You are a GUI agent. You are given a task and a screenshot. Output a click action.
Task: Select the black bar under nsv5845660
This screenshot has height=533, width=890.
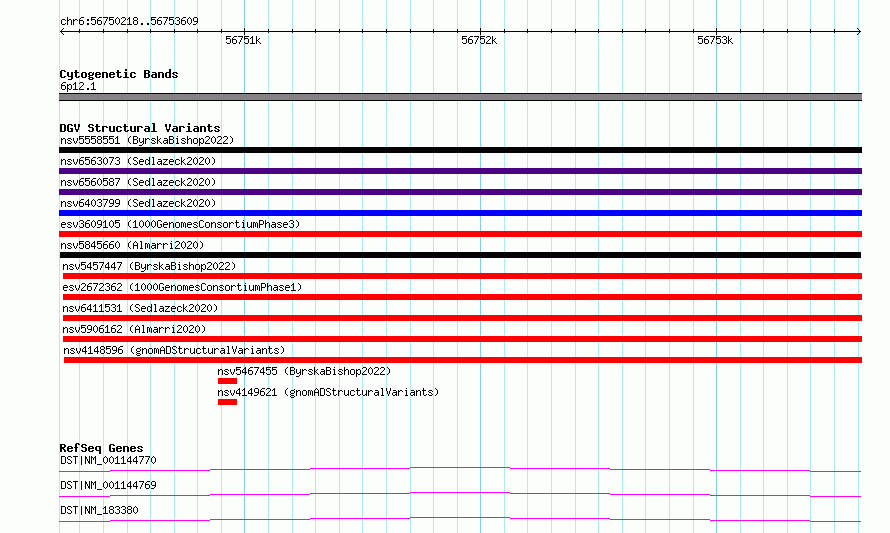460,255
